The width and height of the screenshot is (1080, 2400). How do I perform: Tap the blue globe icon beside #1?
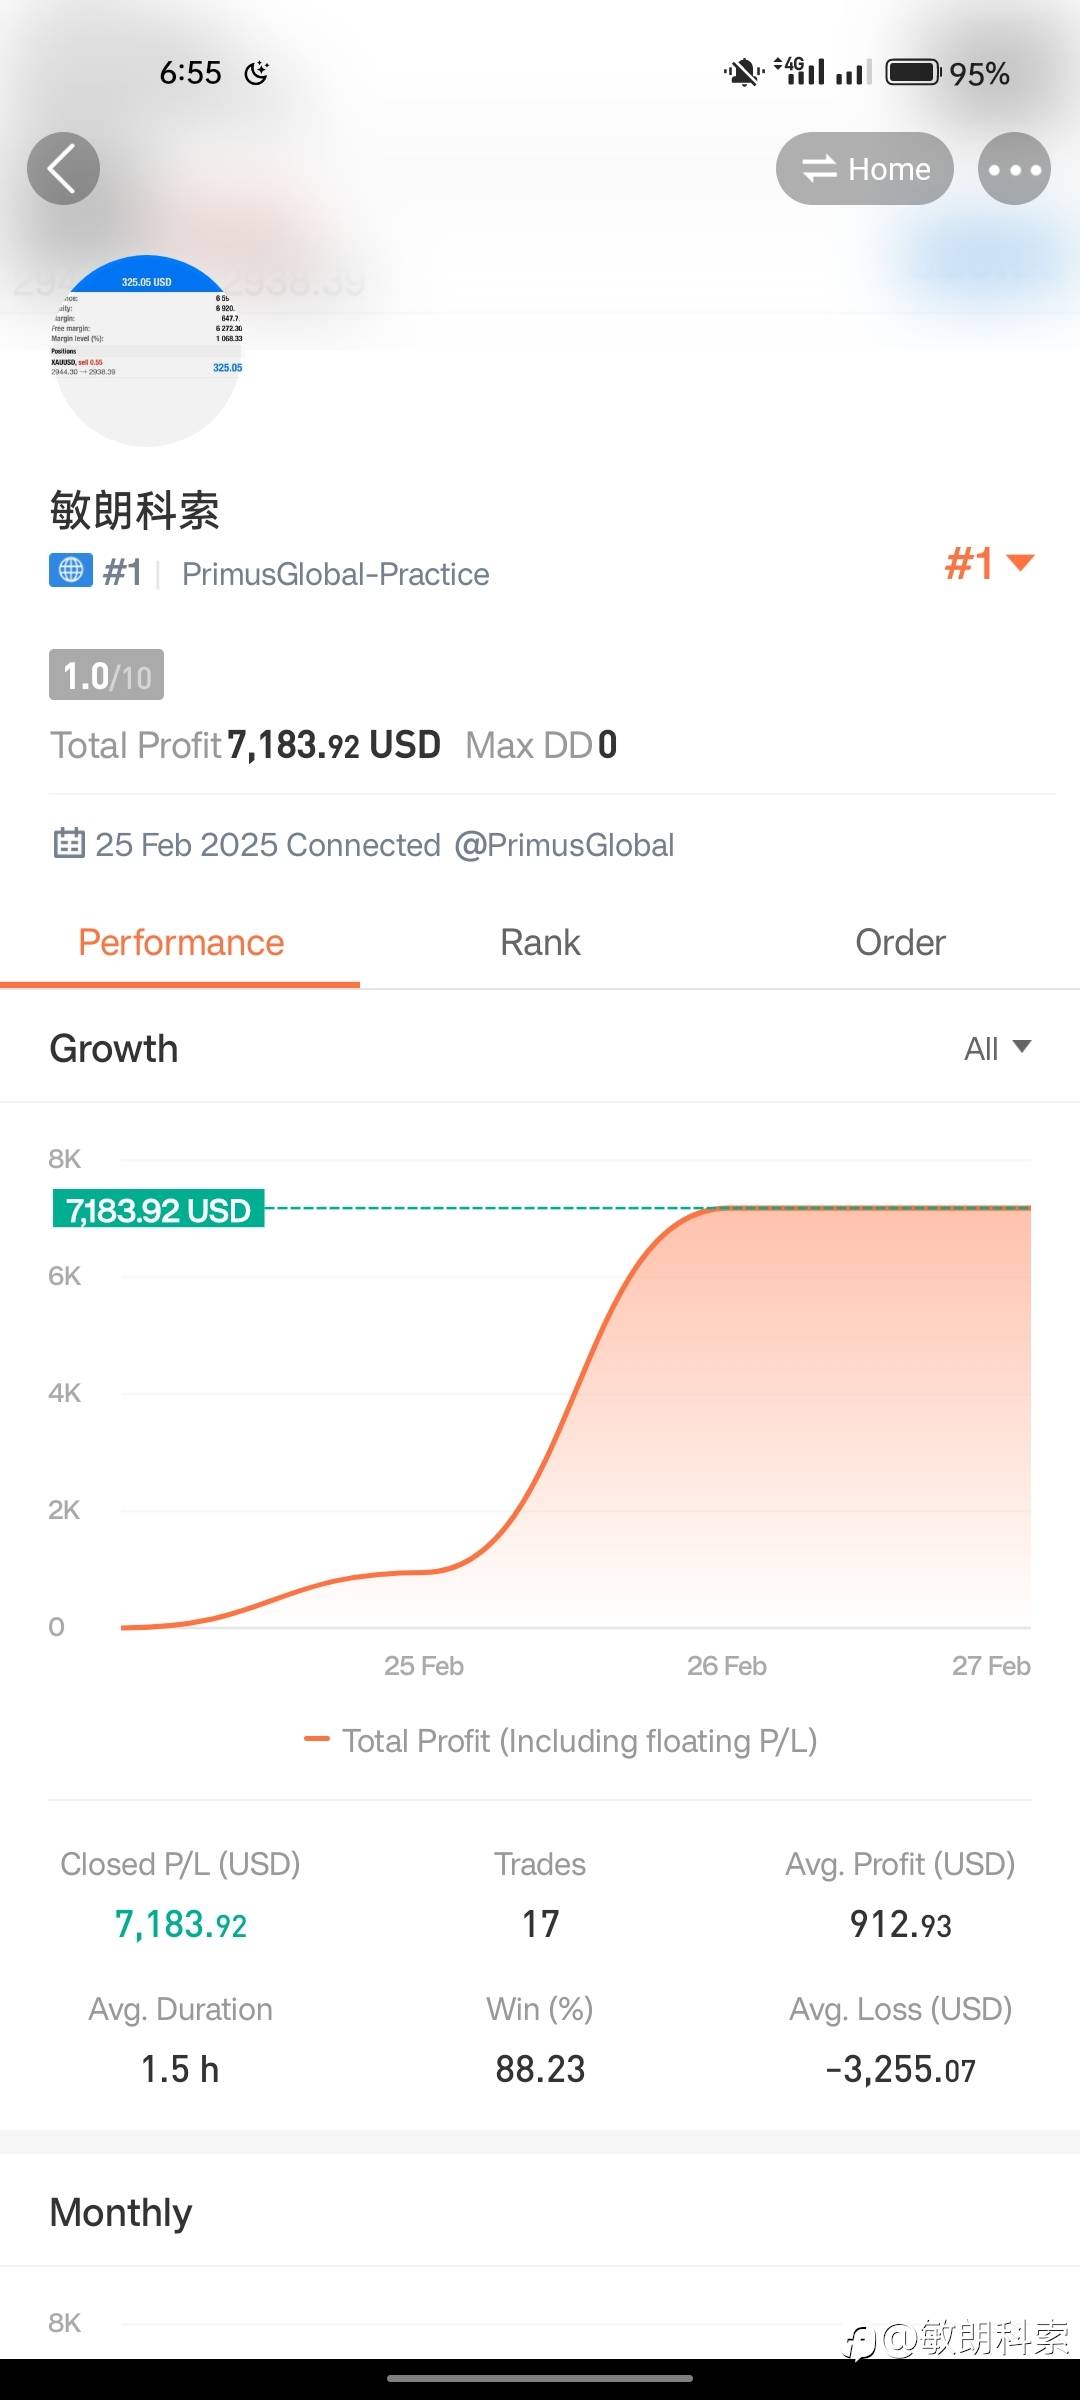(71, 571)
